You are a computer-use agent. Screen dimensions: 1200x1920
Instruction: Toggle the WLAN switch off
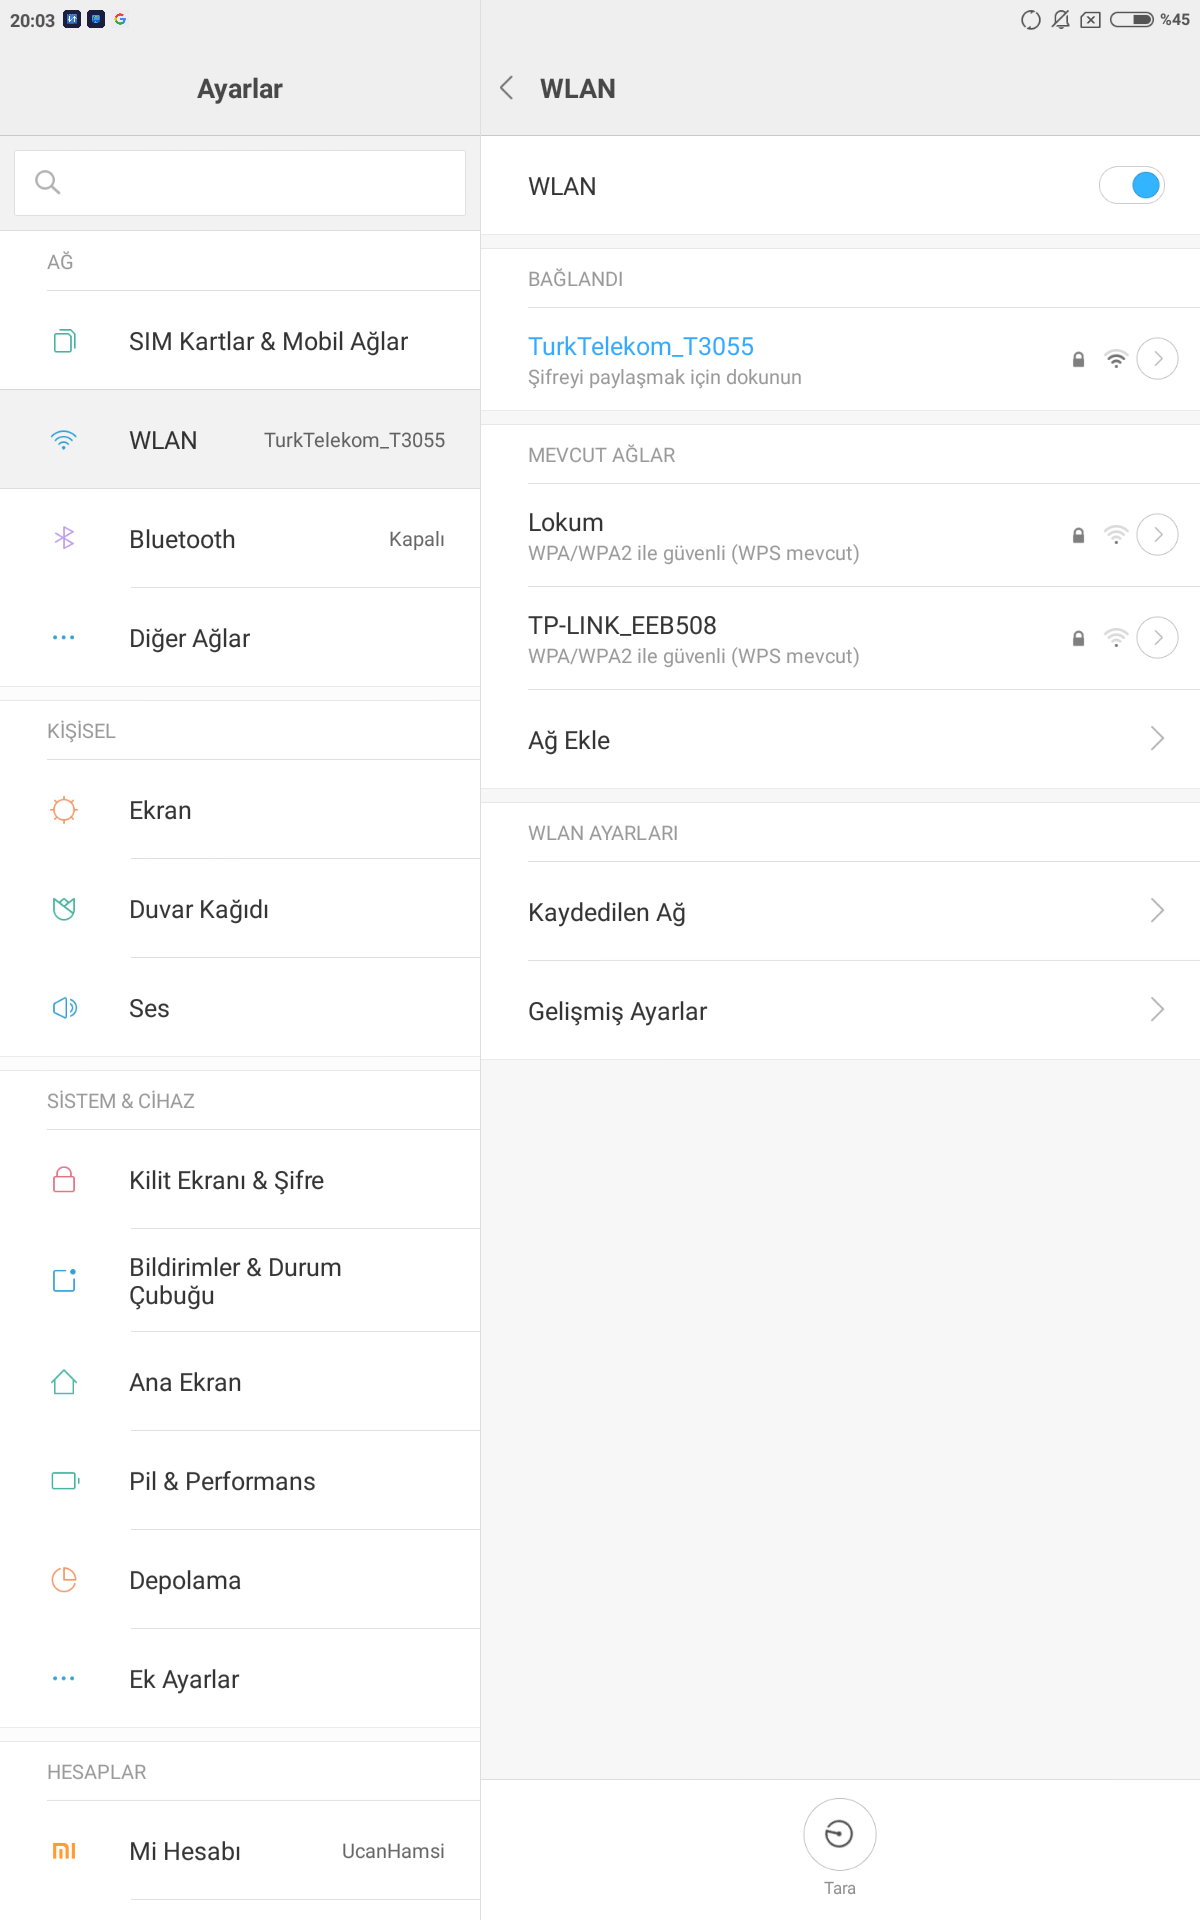point(1132,185)
